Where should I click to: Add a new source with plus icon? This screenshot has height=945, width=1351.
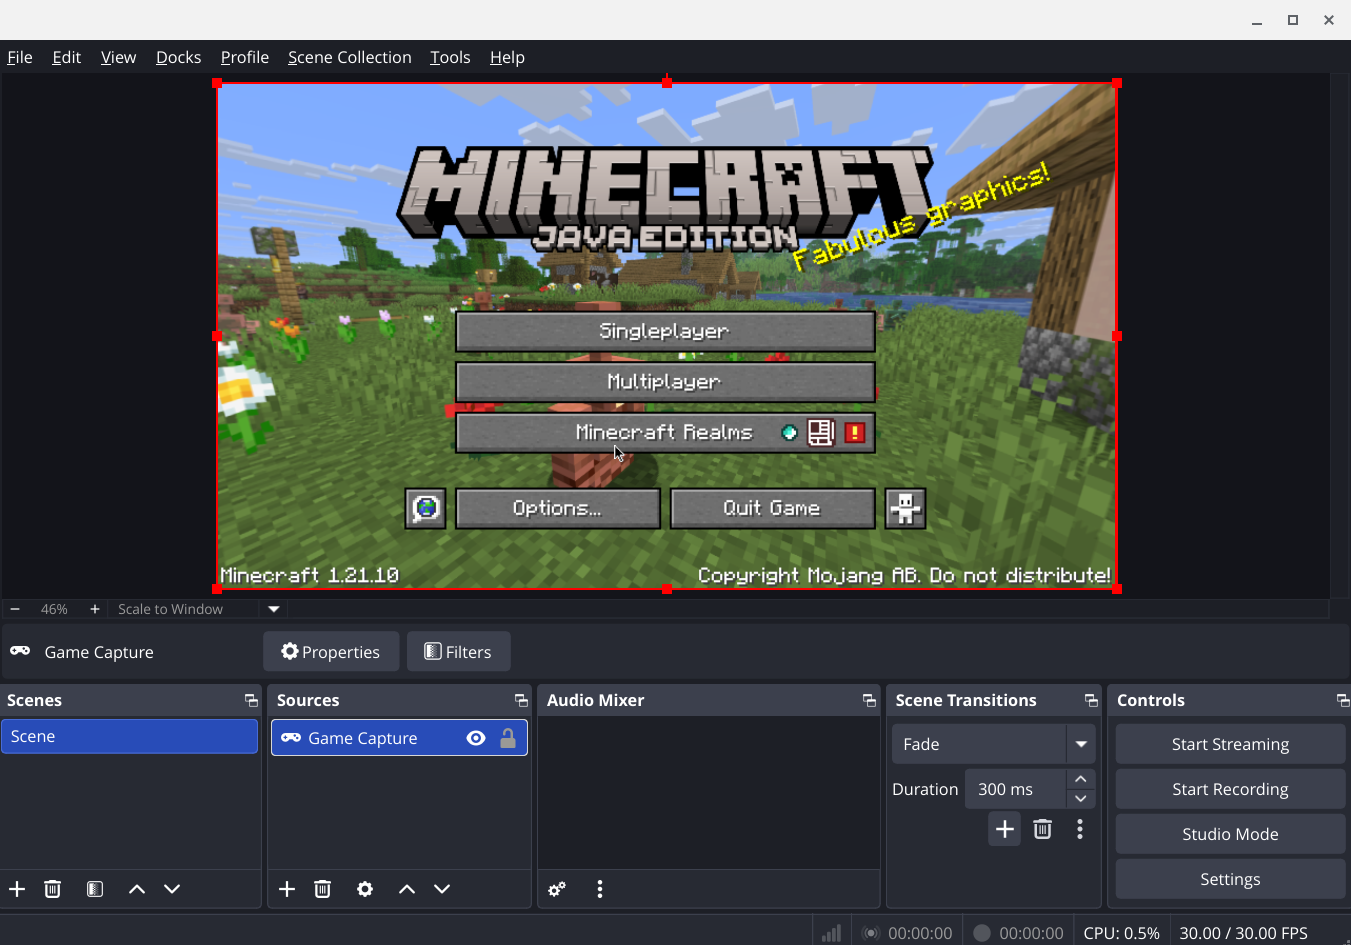pyautogui.click(x=287, y=889)
